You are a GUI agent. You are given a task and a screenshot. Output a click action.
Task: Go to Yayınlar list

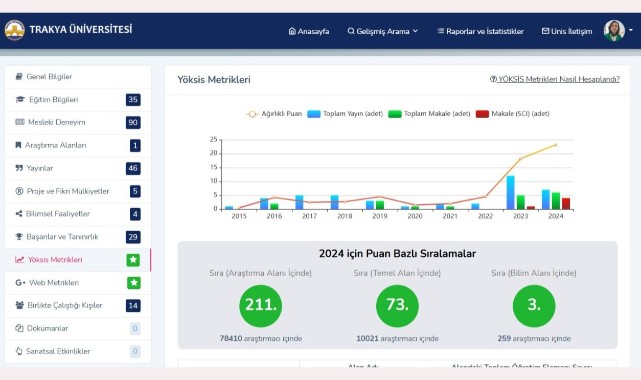click(78, 168)
